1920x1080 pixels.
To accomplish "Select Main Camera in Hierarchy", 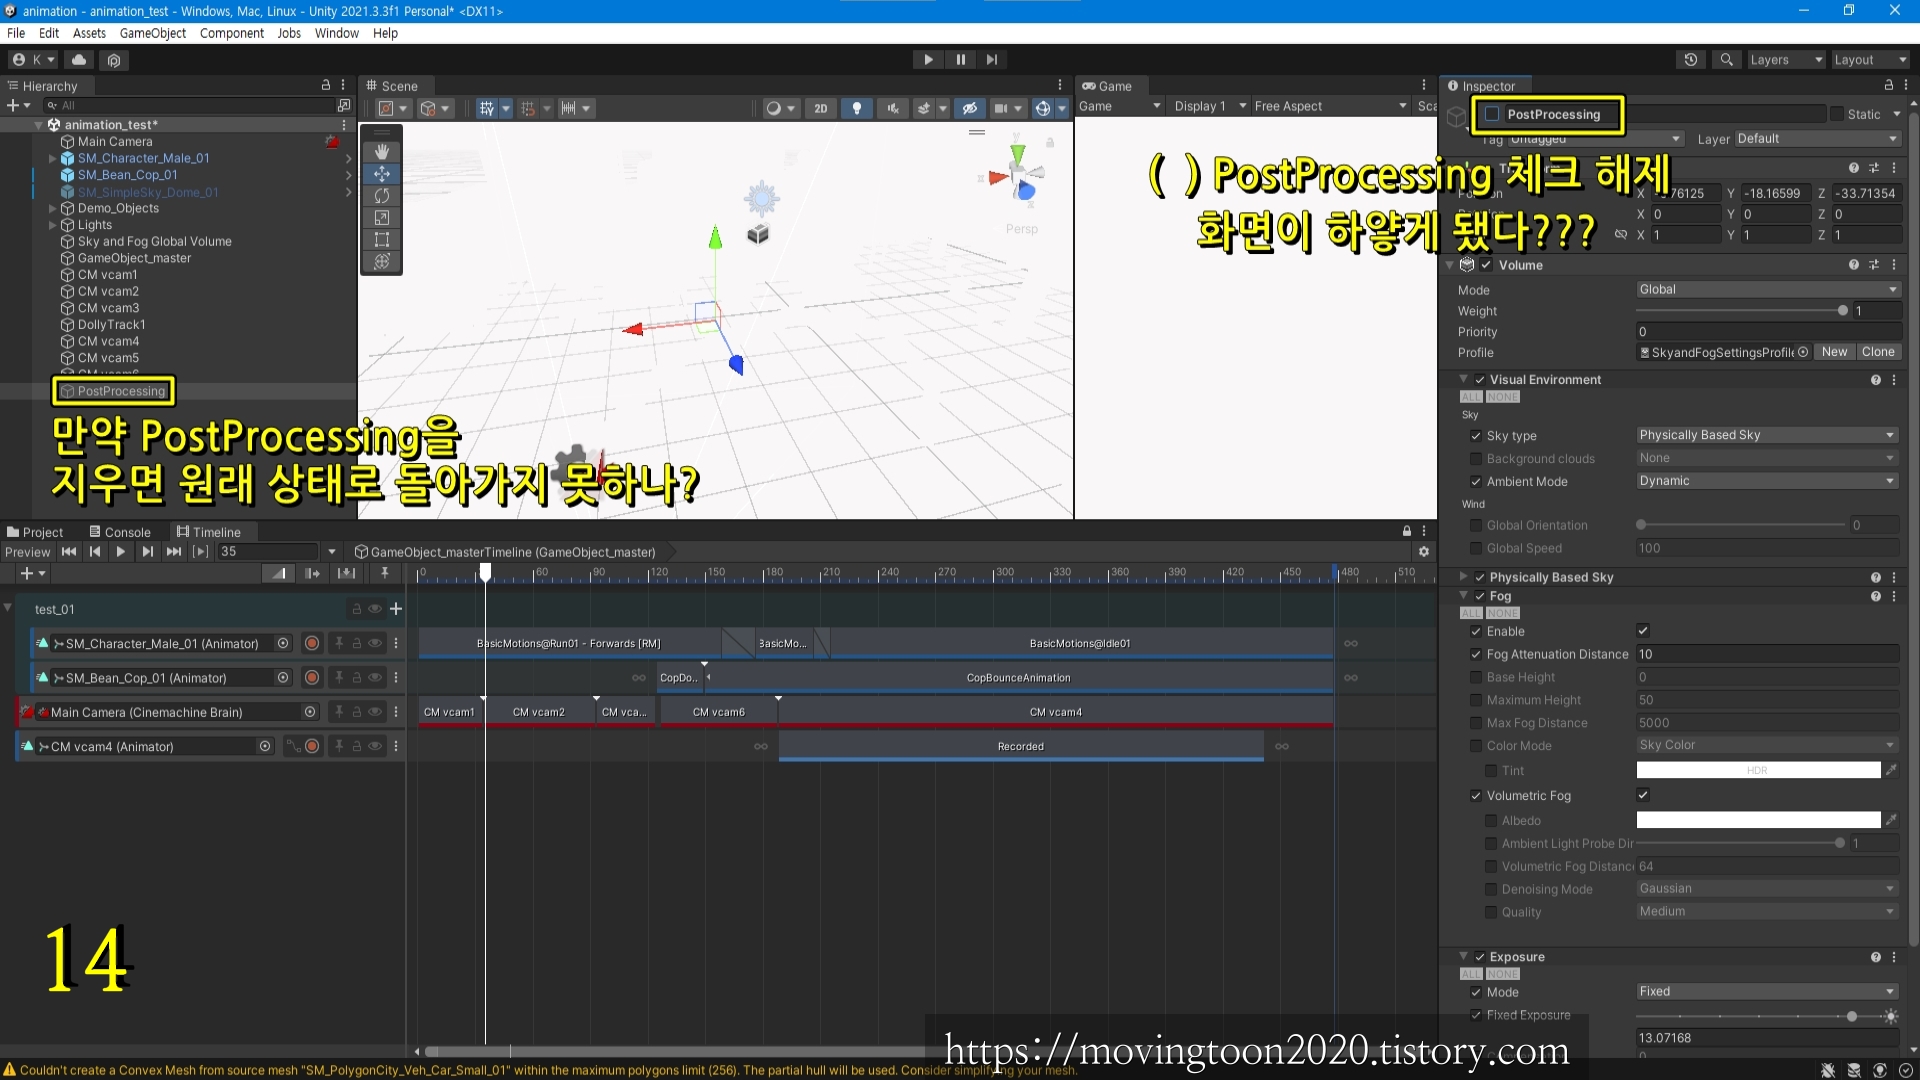I will click(x=115, y=142).
